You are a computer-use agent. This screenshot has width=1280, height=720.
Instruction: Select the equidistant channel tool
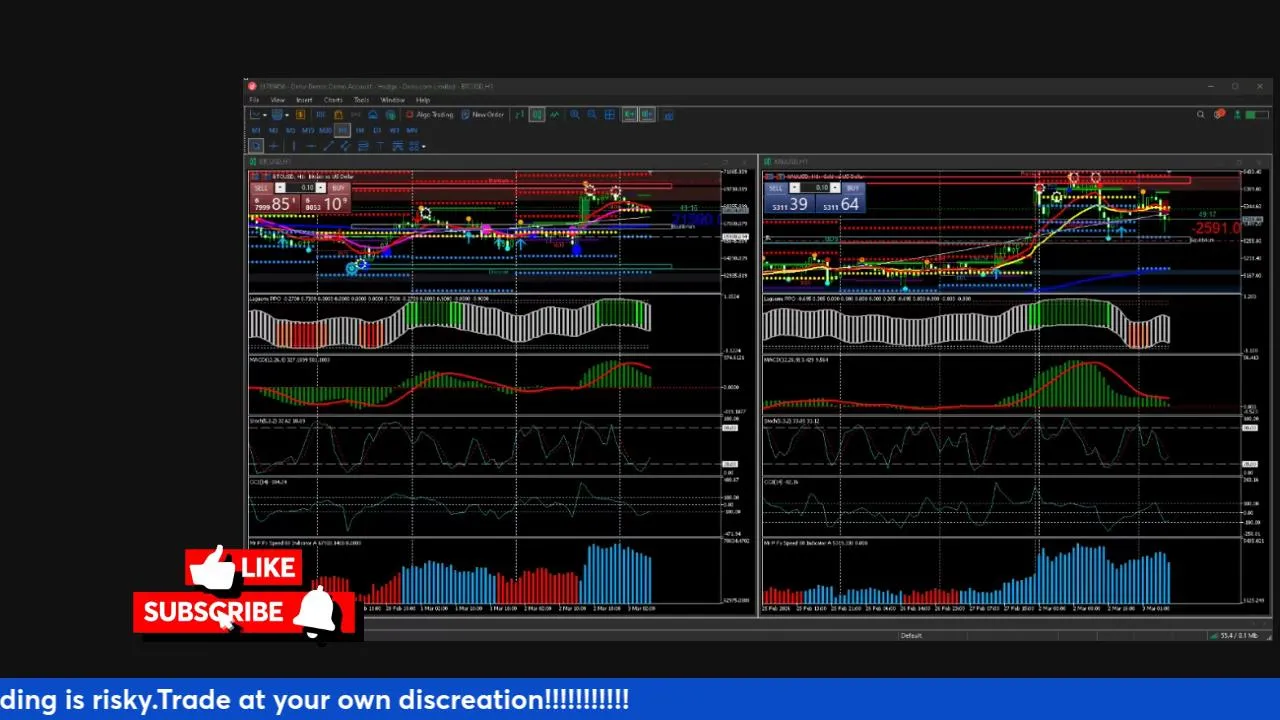click(345, 146)
